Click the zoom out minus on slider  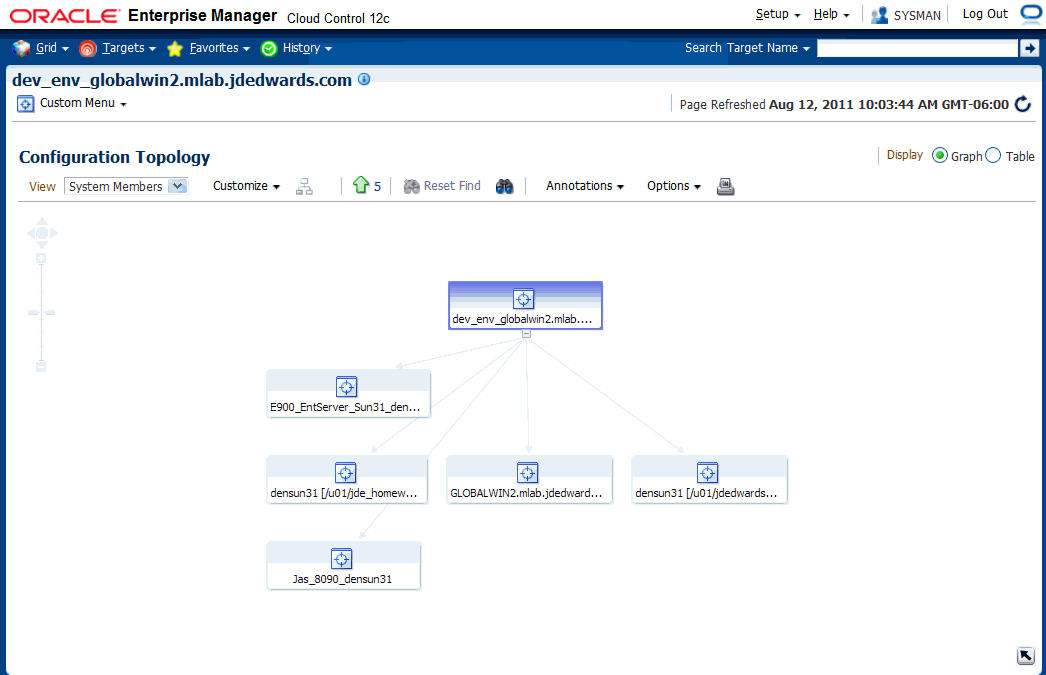pyautogui.click(x=41, y=367)
